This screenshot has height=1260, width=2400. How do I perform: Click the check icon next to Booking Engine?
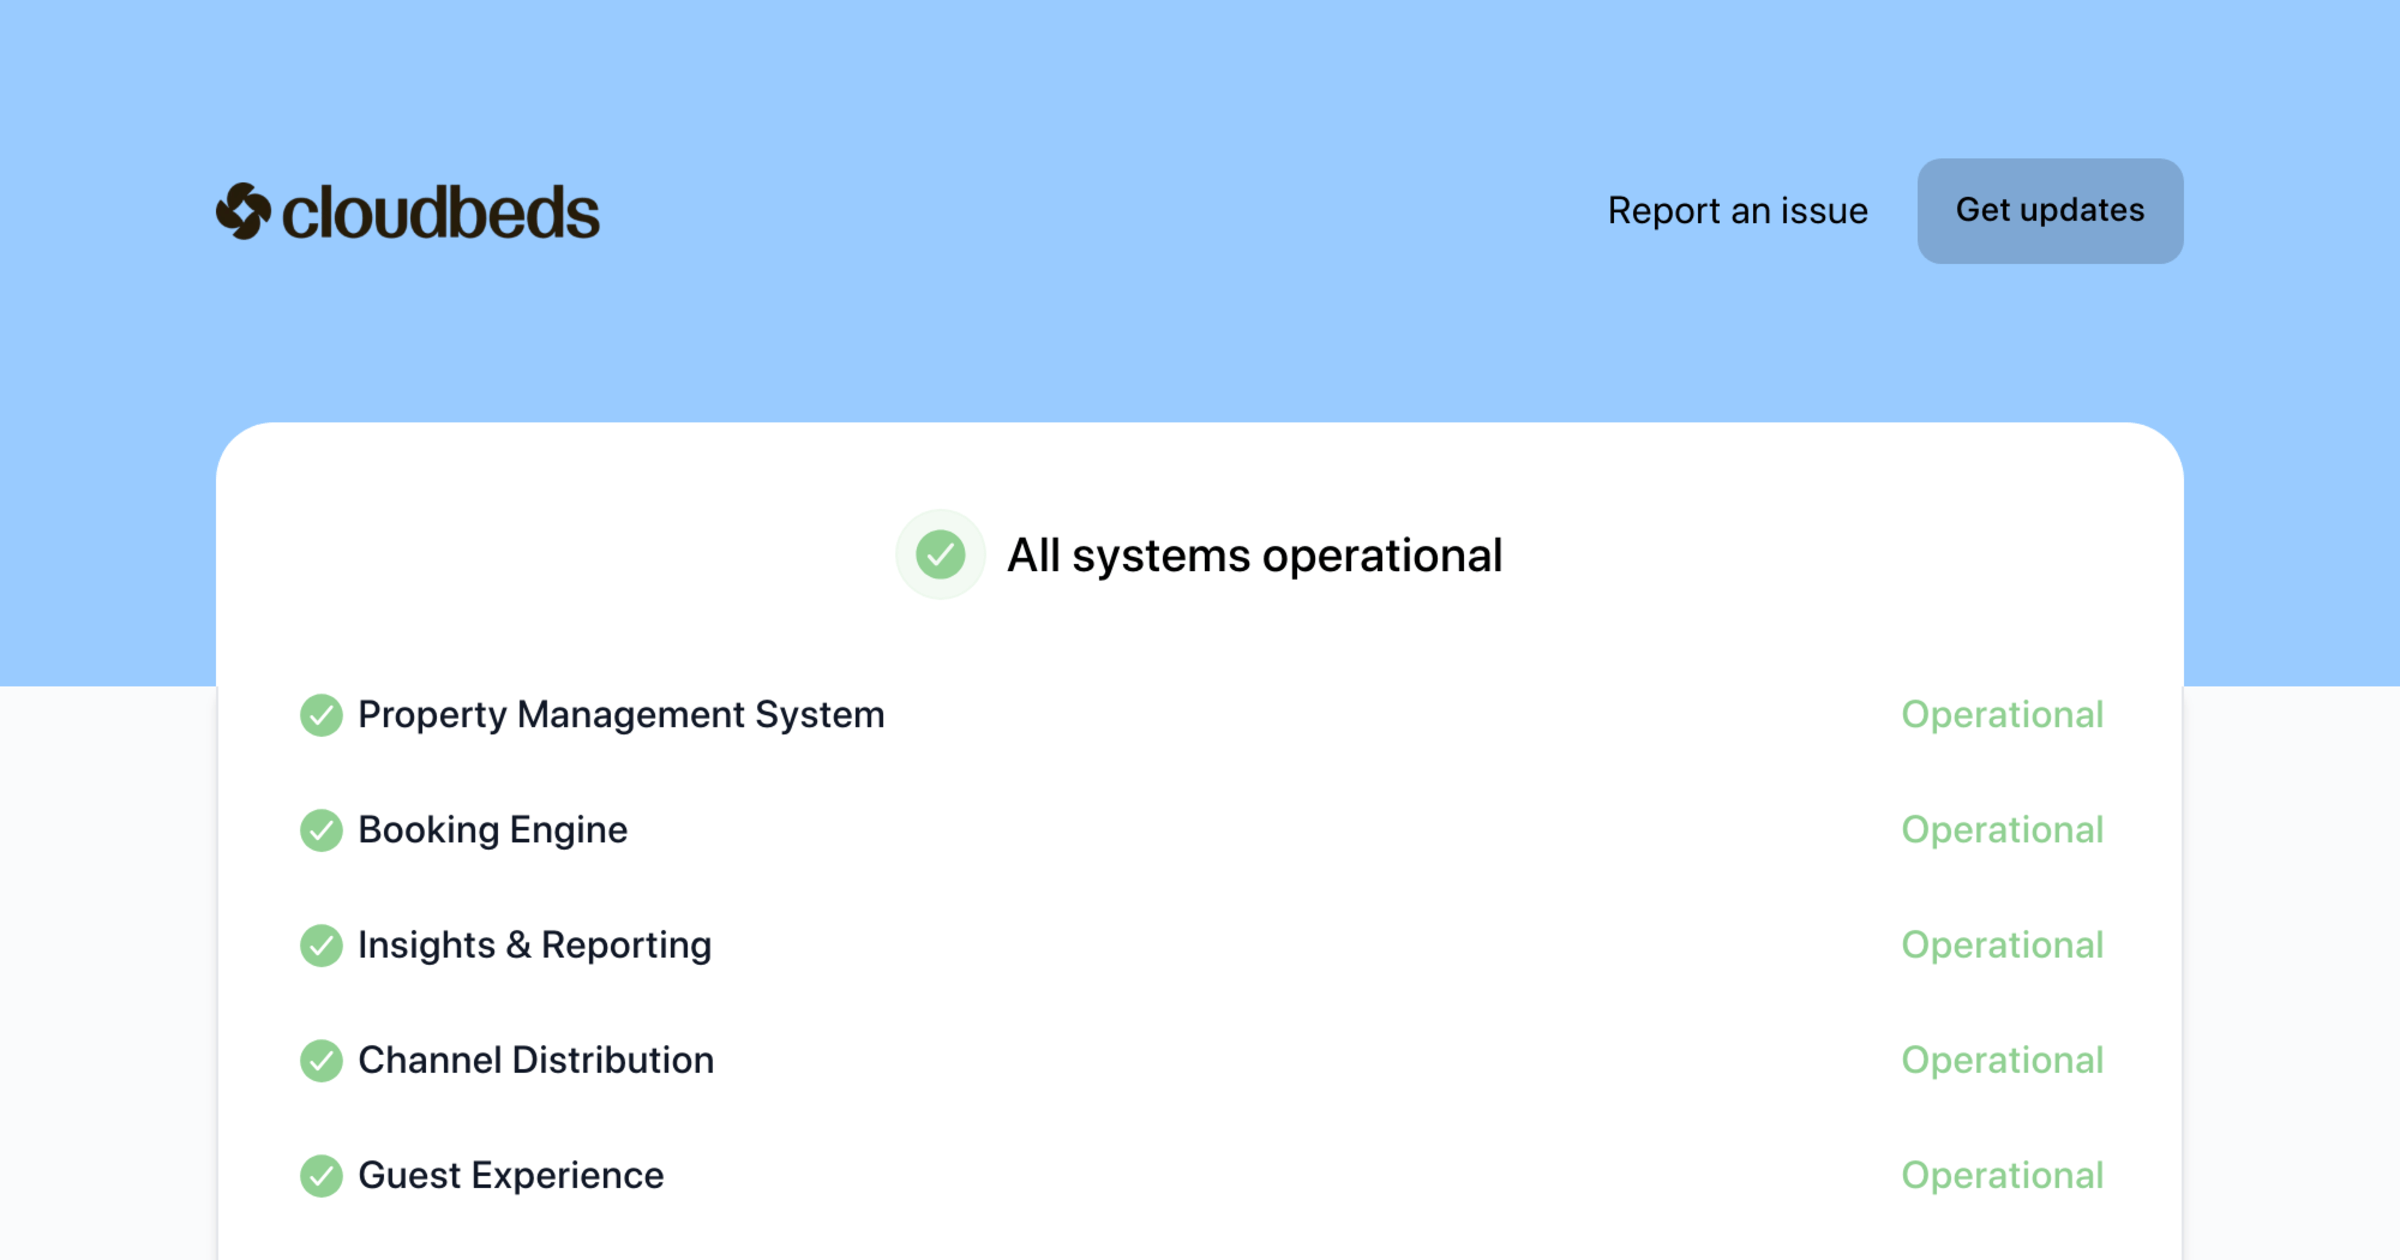(321, 830)
